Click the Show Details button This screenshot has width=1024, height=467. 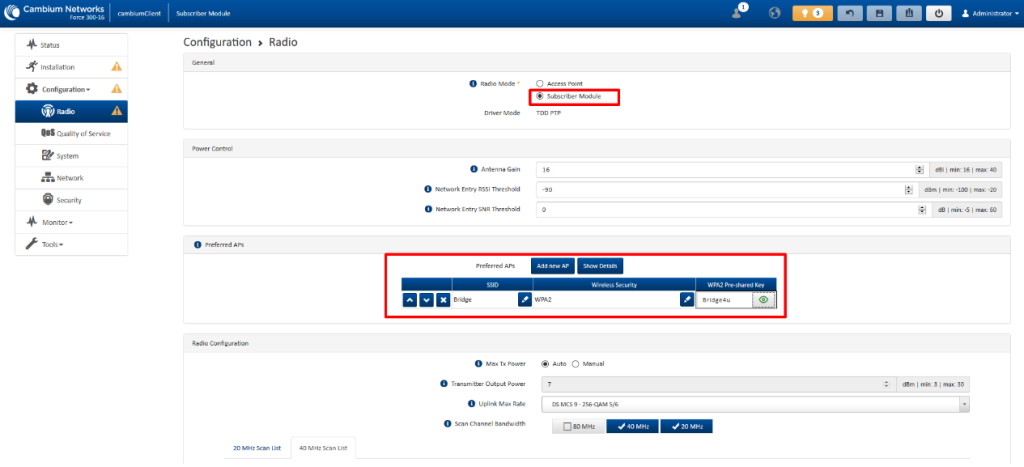tap(600, 266)
